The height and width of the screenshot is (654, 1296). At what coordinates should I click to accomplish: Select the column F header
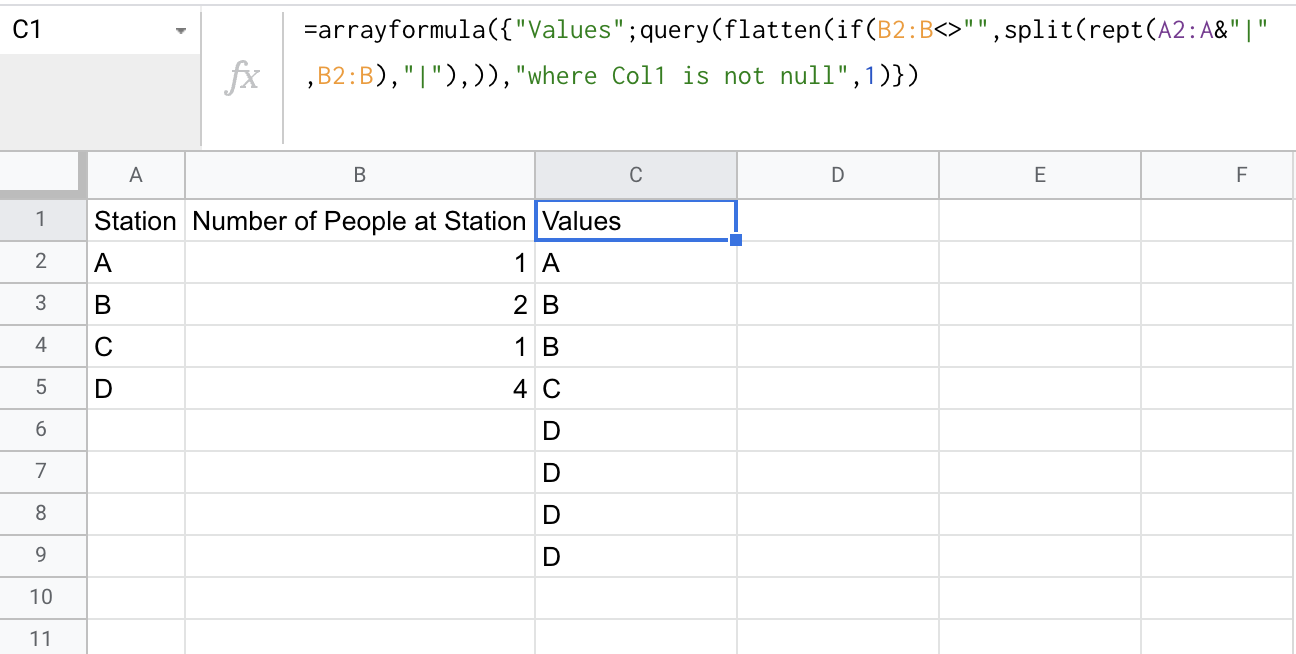pos(1219,175)
